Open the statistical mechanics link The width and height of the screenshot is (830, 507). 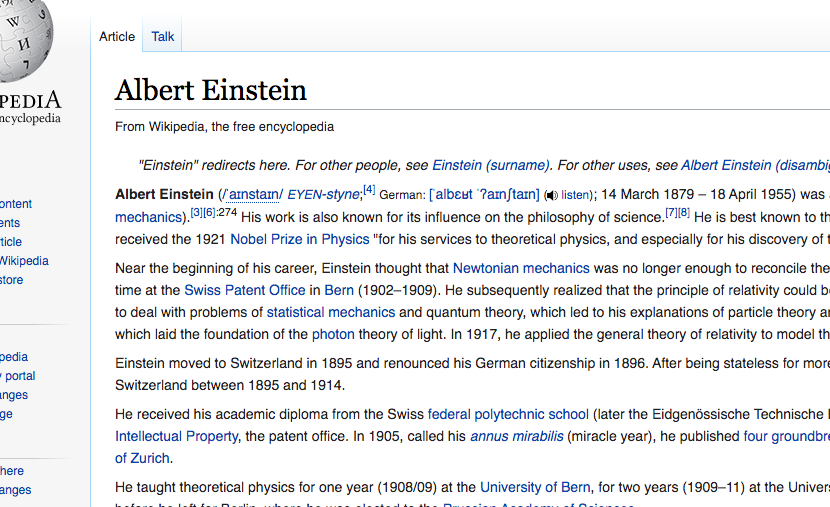(x=331, y=312)
